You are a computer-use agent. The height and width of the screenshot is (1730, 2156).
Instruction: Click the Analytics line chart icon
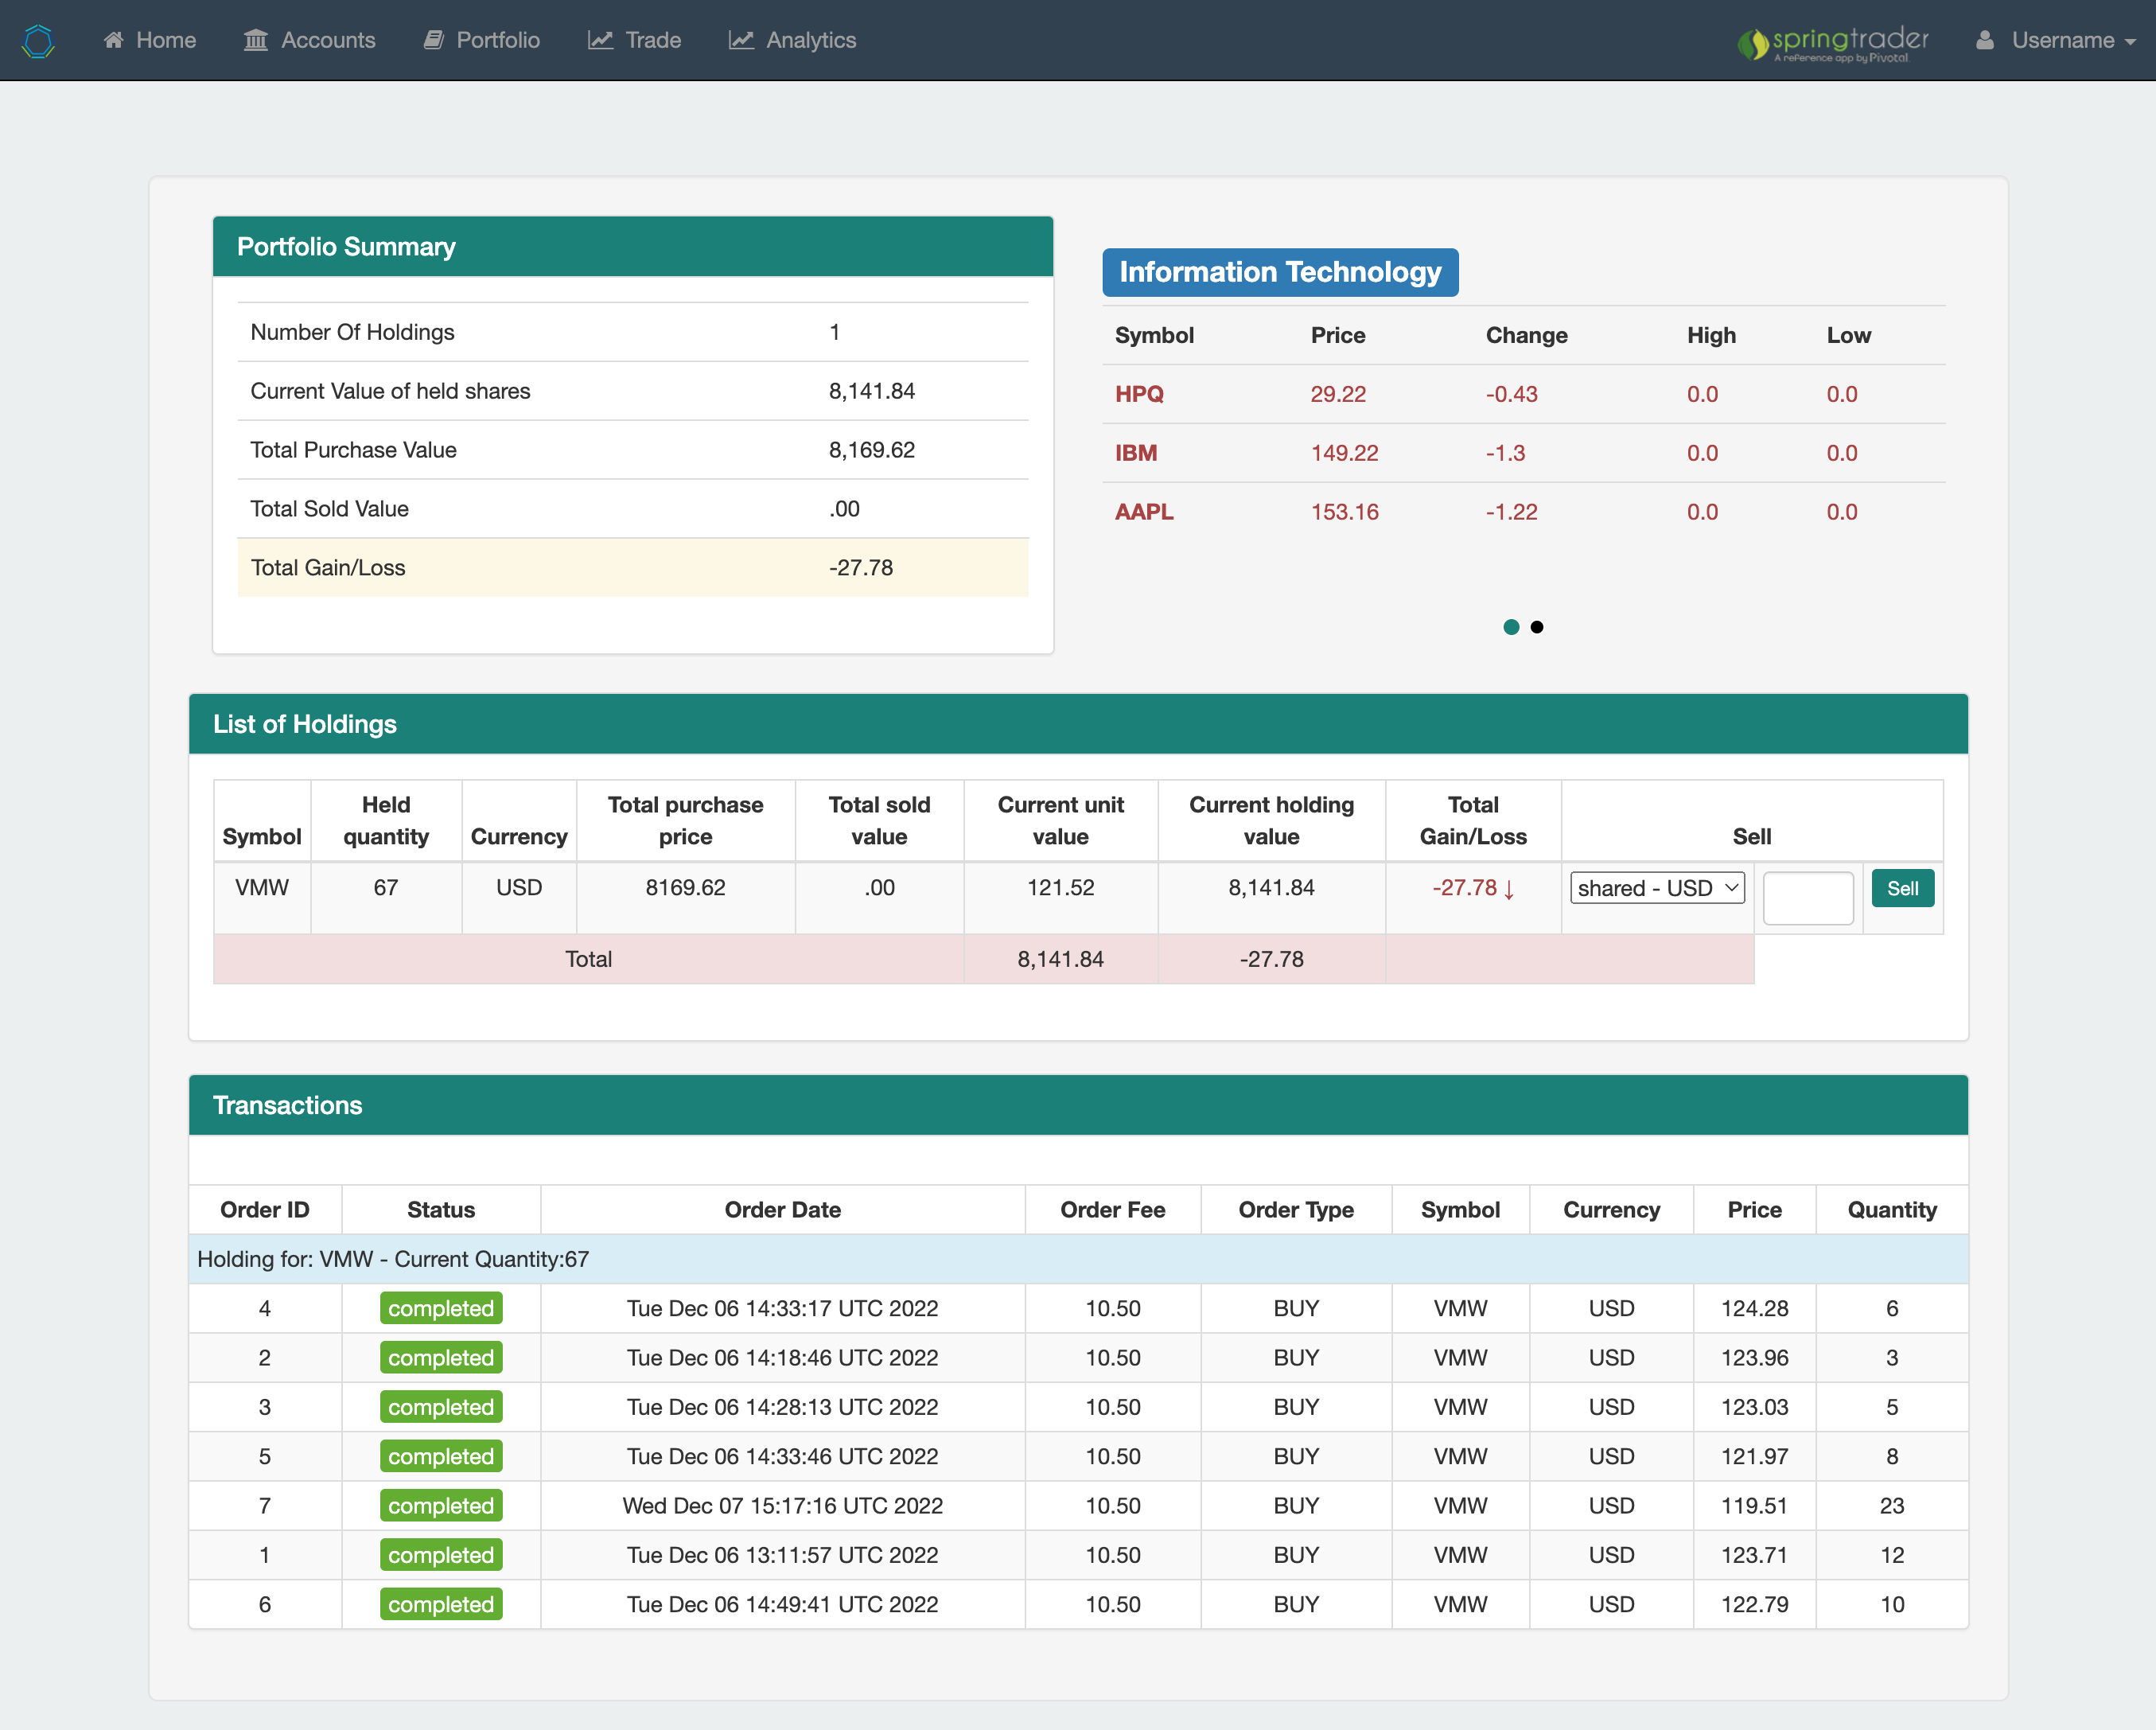(741, 40)
